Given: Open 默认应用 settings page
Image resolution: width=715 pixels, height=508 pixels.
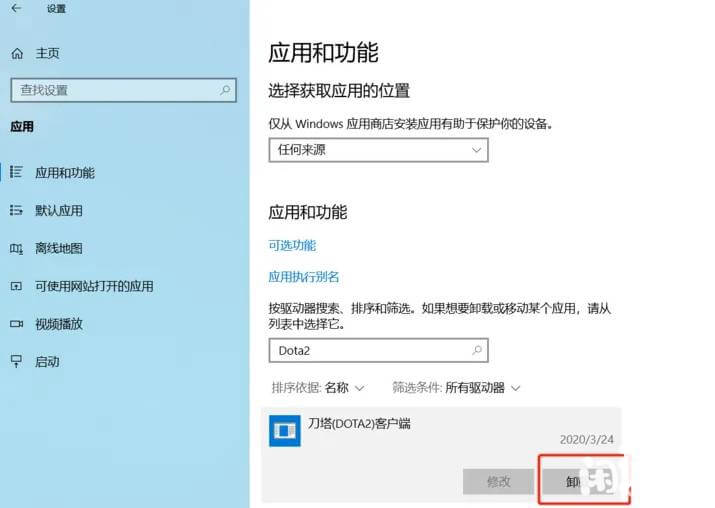Looking at the screenshot, I should [x=59, y=210].
